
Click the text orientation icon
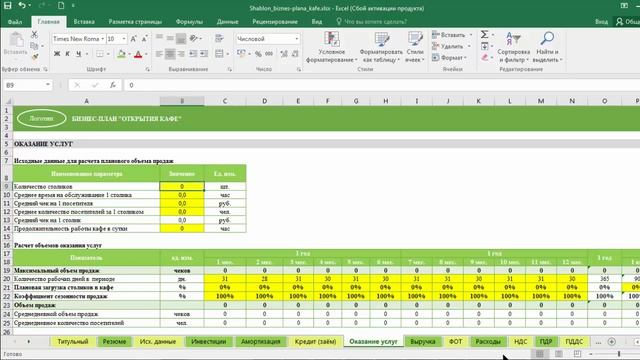[193, 38]
